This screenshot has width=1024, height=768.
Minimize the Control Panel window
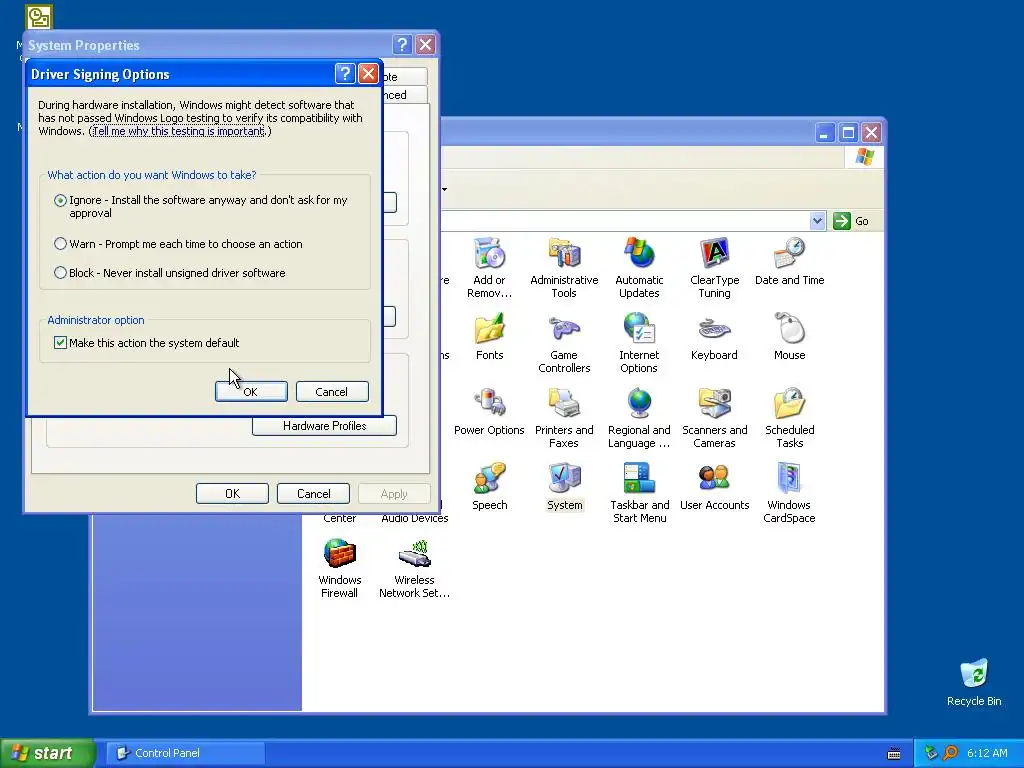[x=825, y=133]
